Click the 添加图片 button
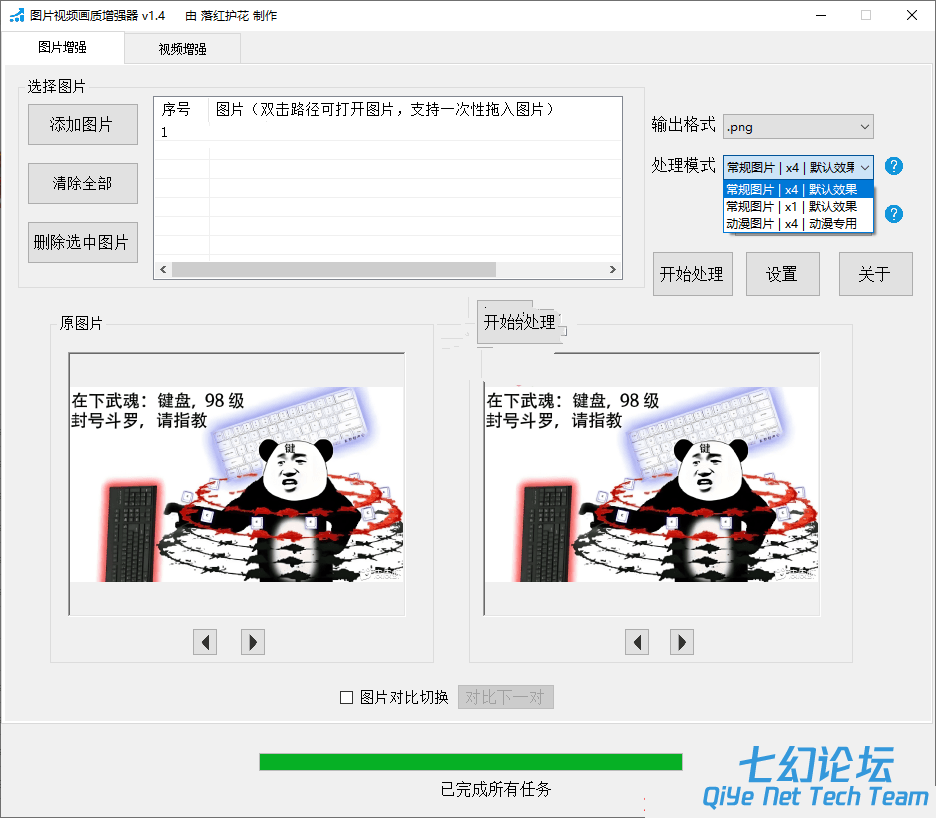Image resolution: width=936 pixels, height=818 pixels. point(83,124)
